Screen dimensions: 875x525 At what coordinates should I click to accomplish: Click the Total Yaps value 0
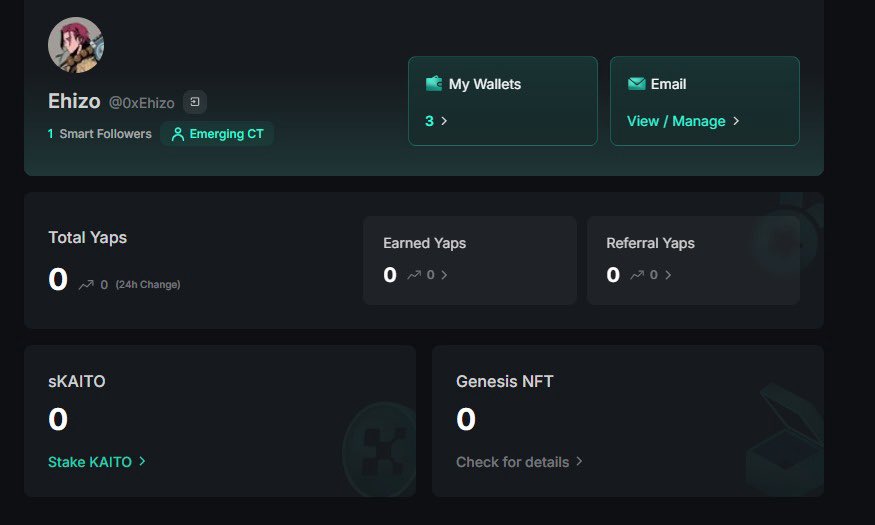coord(58,279)
